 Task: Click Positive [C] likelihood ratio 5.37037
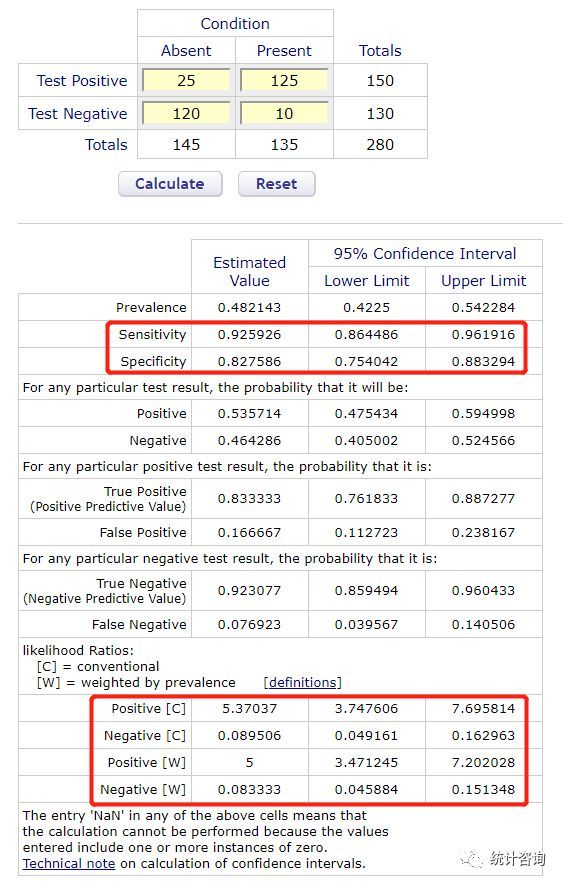point(249,709)
